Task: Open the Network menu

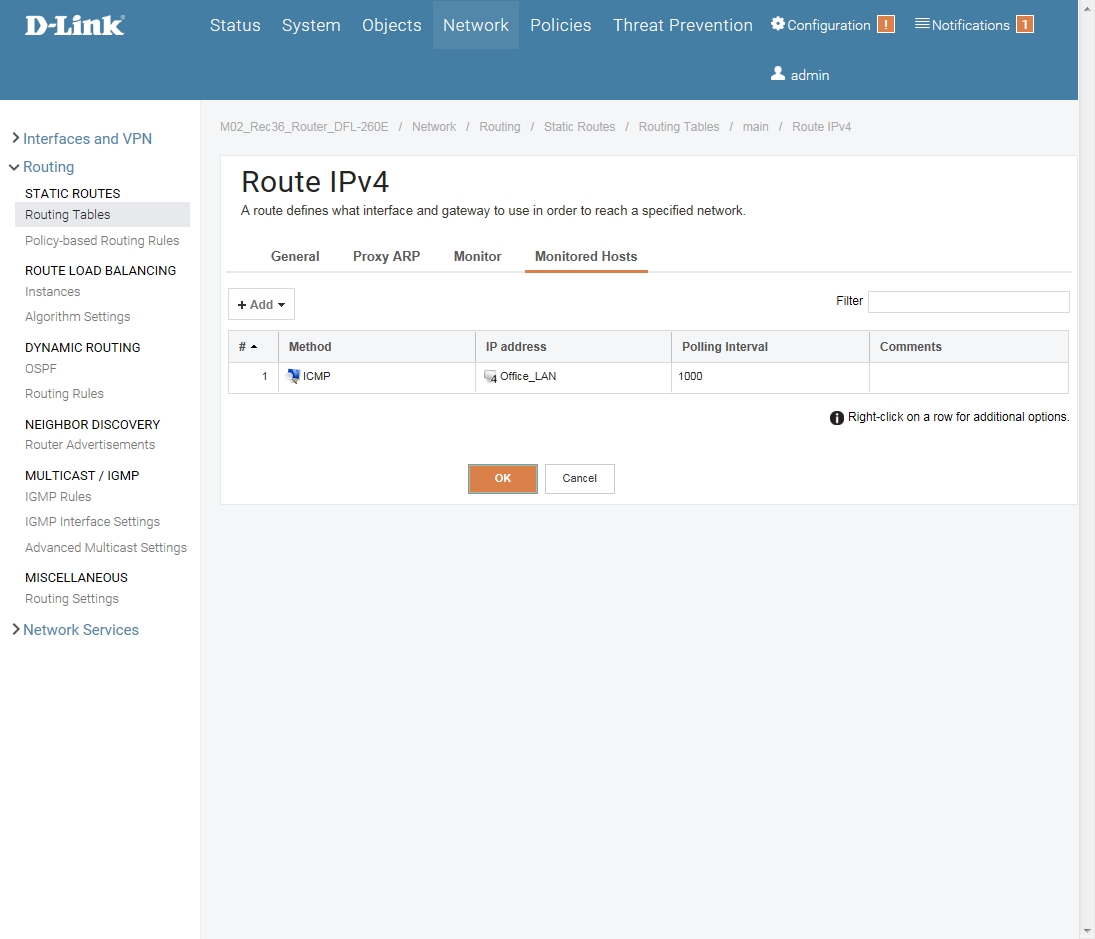Action: coord(476,25)
